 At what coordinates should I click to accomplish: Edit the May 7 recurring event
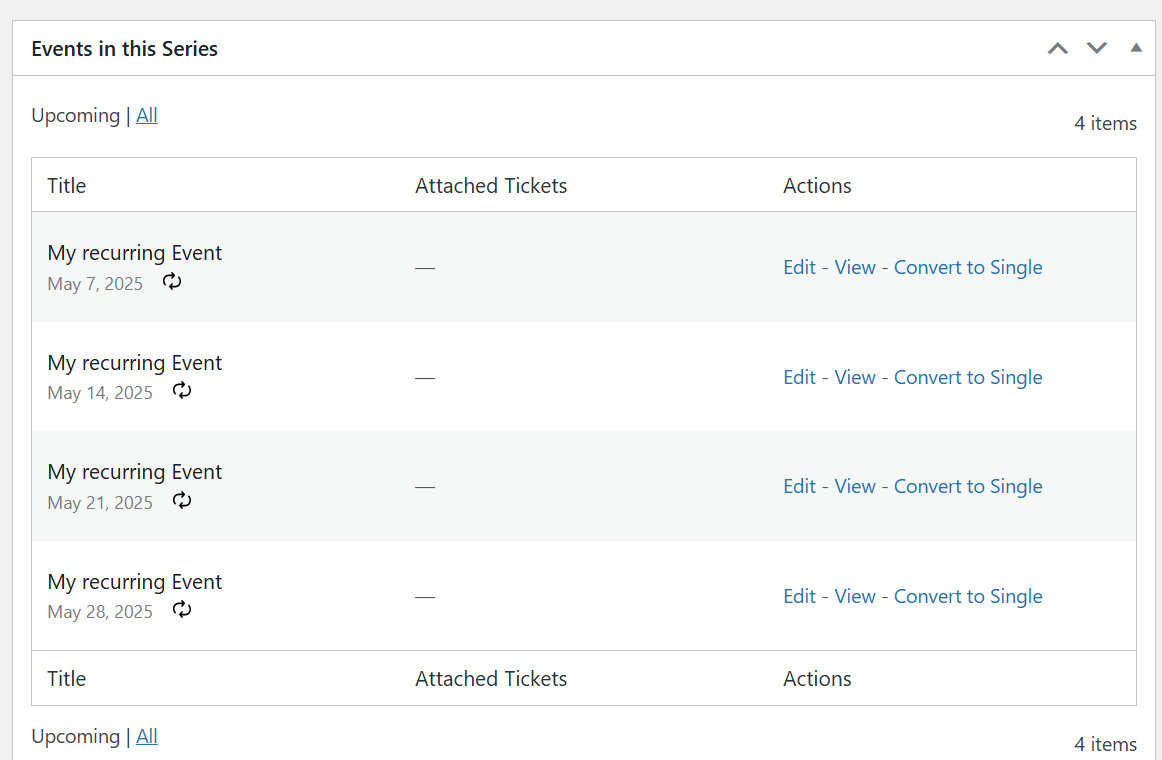click(x=799, y=267)
